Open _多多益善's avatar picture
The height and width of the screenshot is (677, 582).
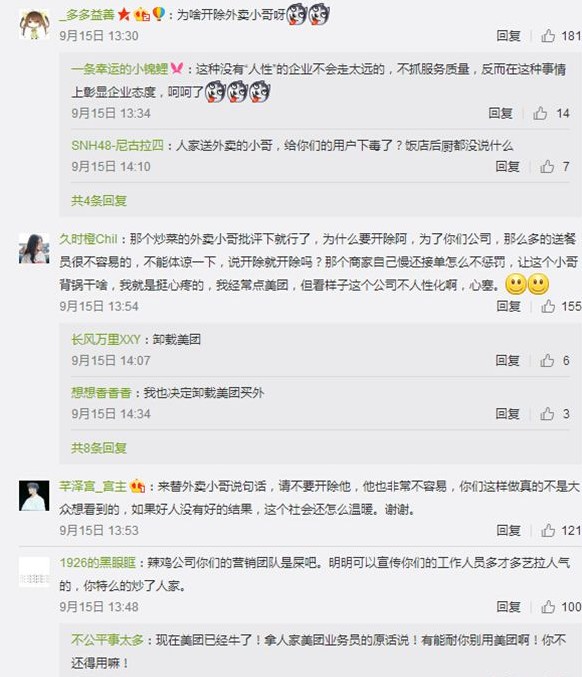coord(34,25)
